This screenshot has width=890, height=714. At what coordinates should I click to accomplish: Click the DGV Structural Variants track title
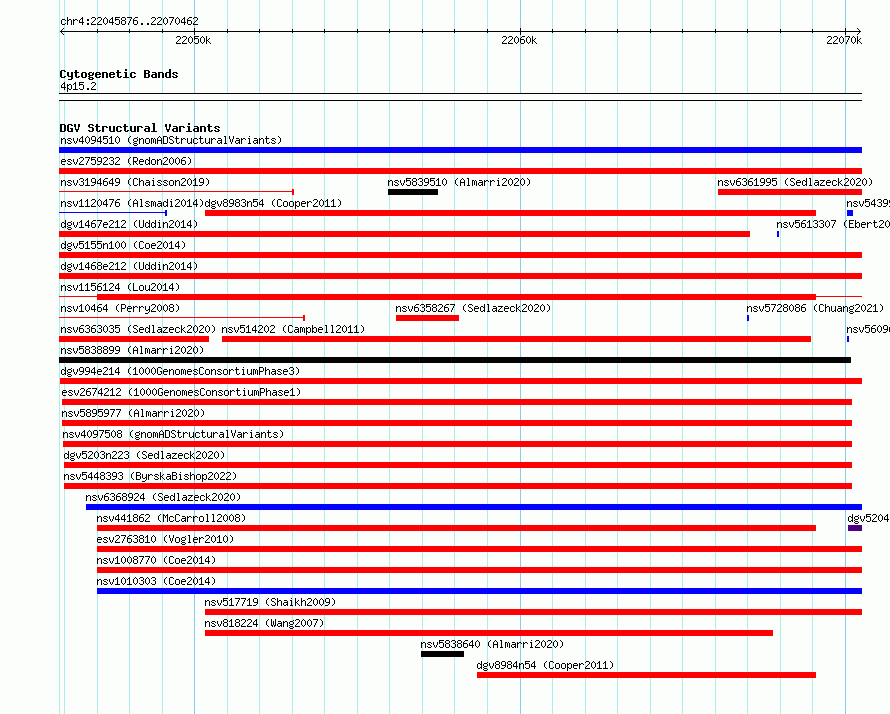coord(140,128)
